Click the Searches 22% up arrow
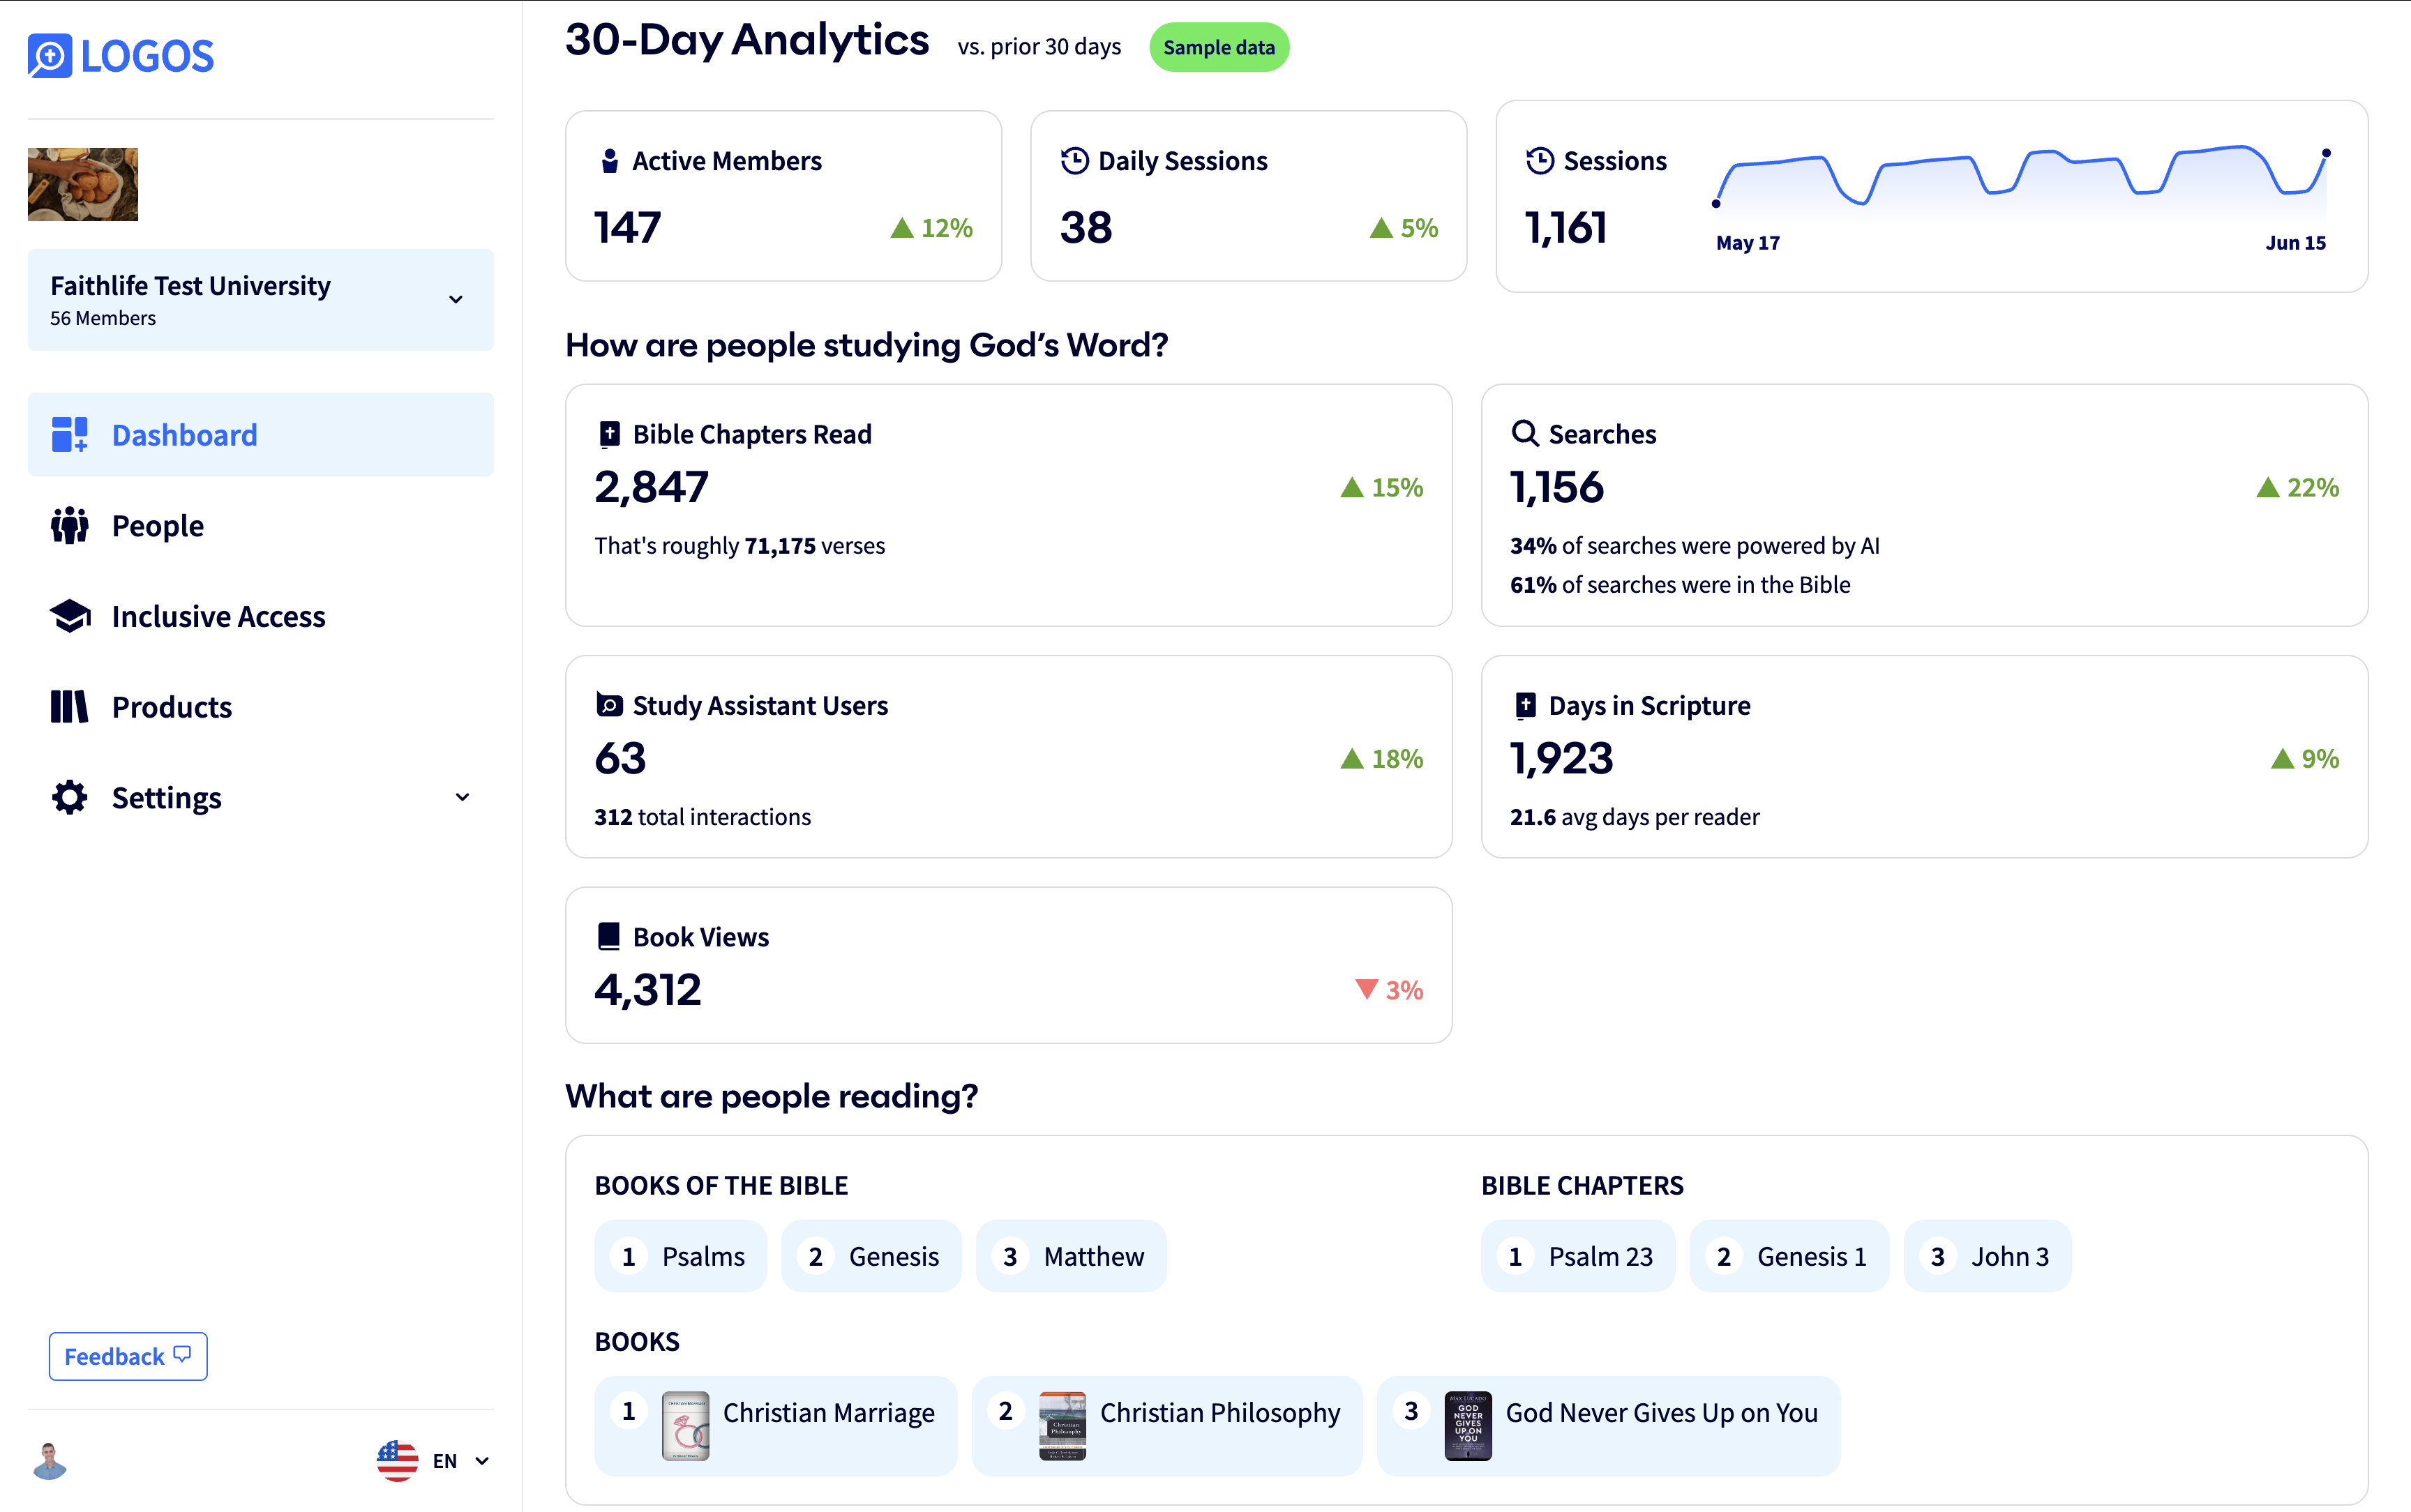 [2268, 488]
